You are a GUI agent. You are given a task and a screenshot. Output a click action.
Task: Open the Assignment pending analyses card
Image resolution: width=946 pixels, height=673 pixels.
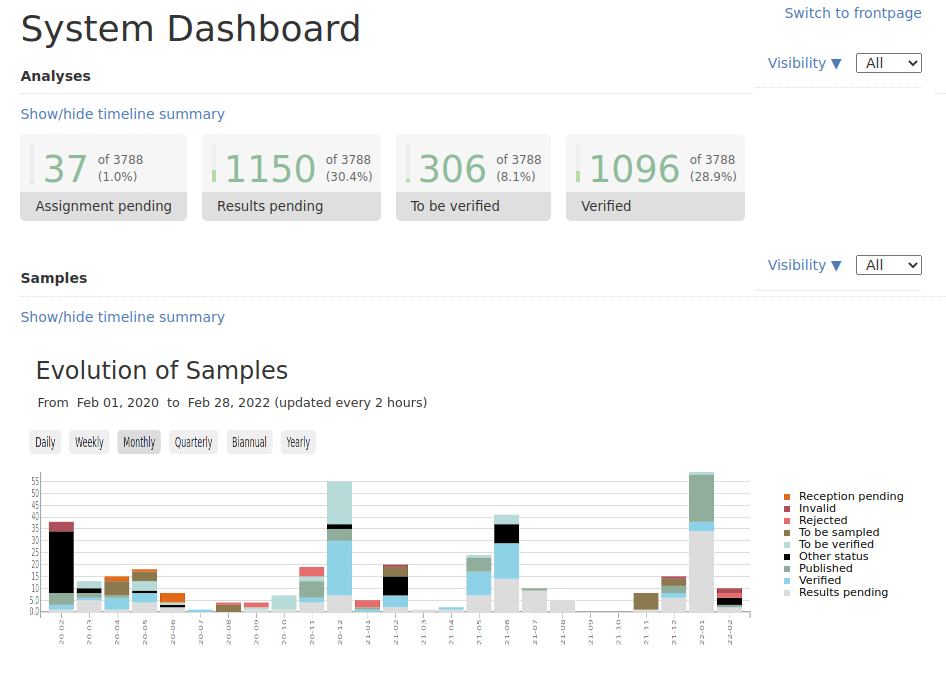pyautogui.click(x=103, y=177)
